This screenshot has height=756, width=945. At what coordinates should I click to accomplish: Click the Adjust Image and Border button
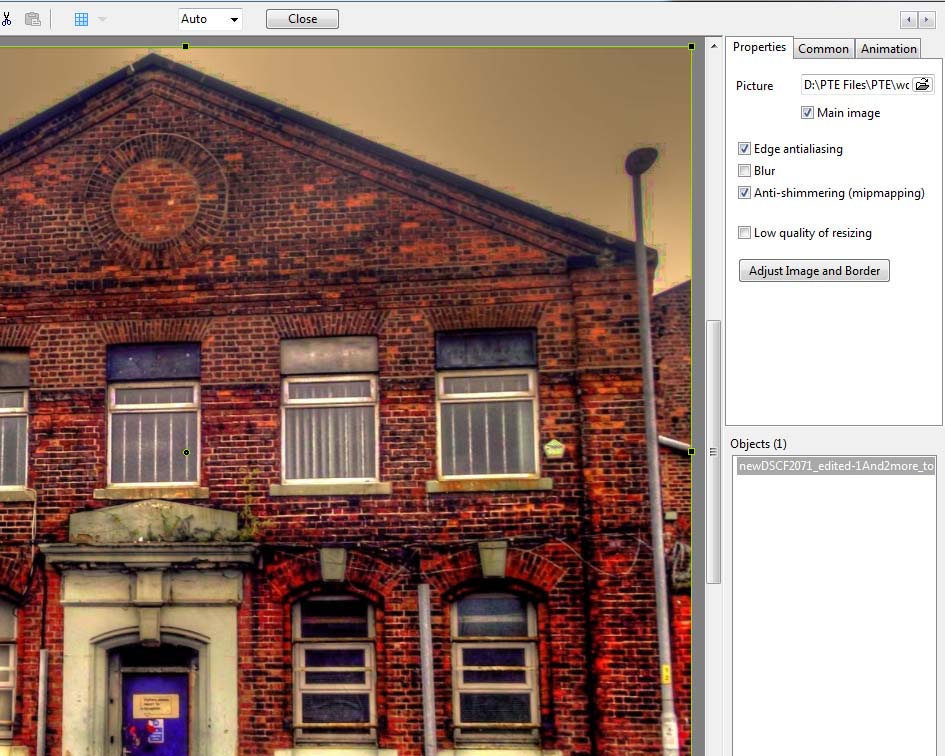(x=814, y=271)
